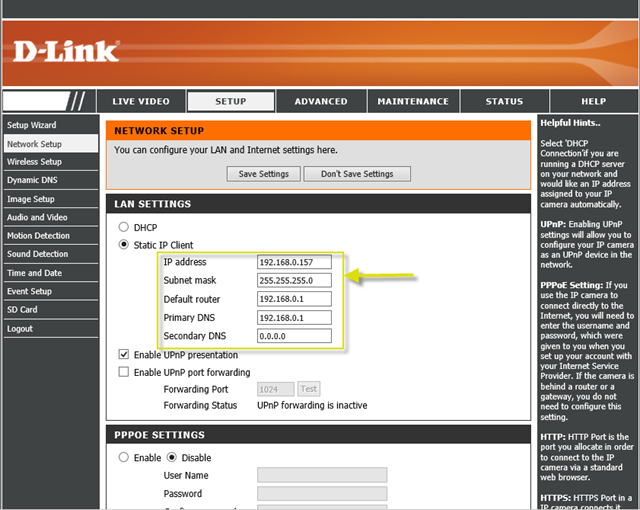Screen dimensions: 640x510
Task: Click the Test button
Action: click(309, 389)
